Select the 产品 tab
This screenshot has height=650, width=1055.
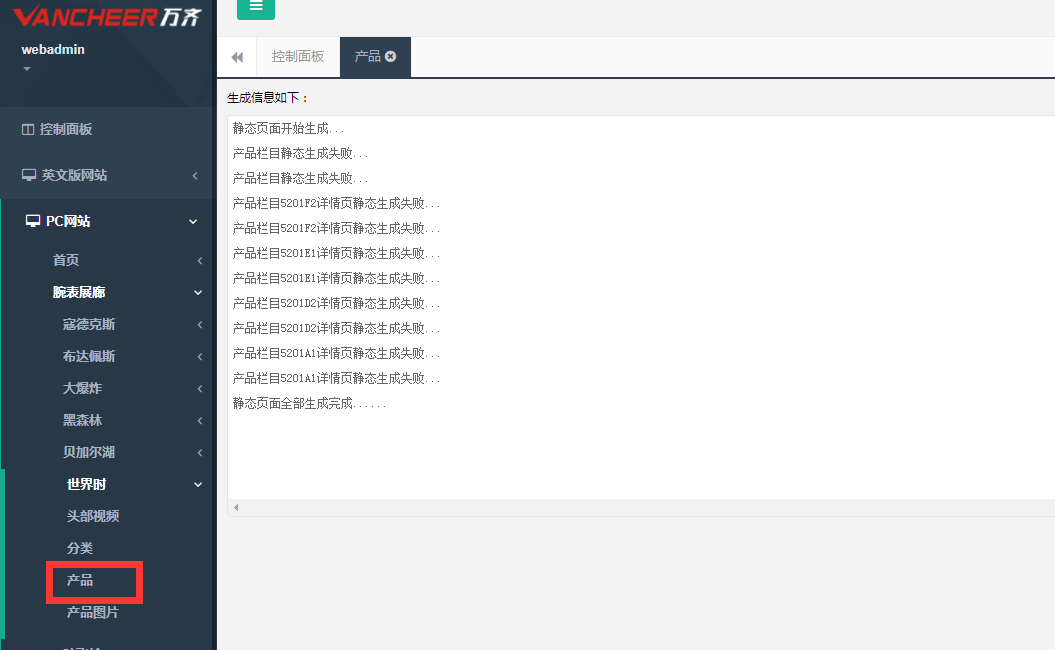(367, 57)
